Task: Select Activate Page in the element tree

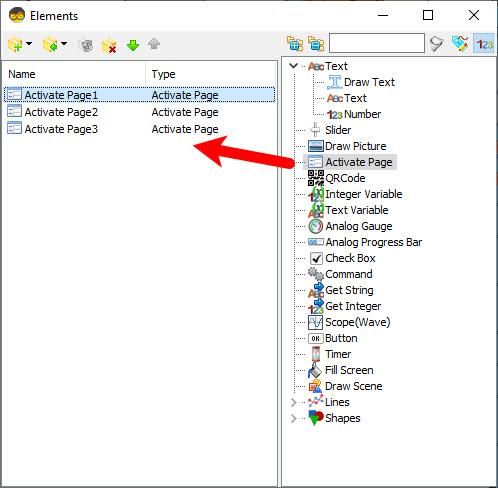Action: pyautogui.click(x=359, y=162)
